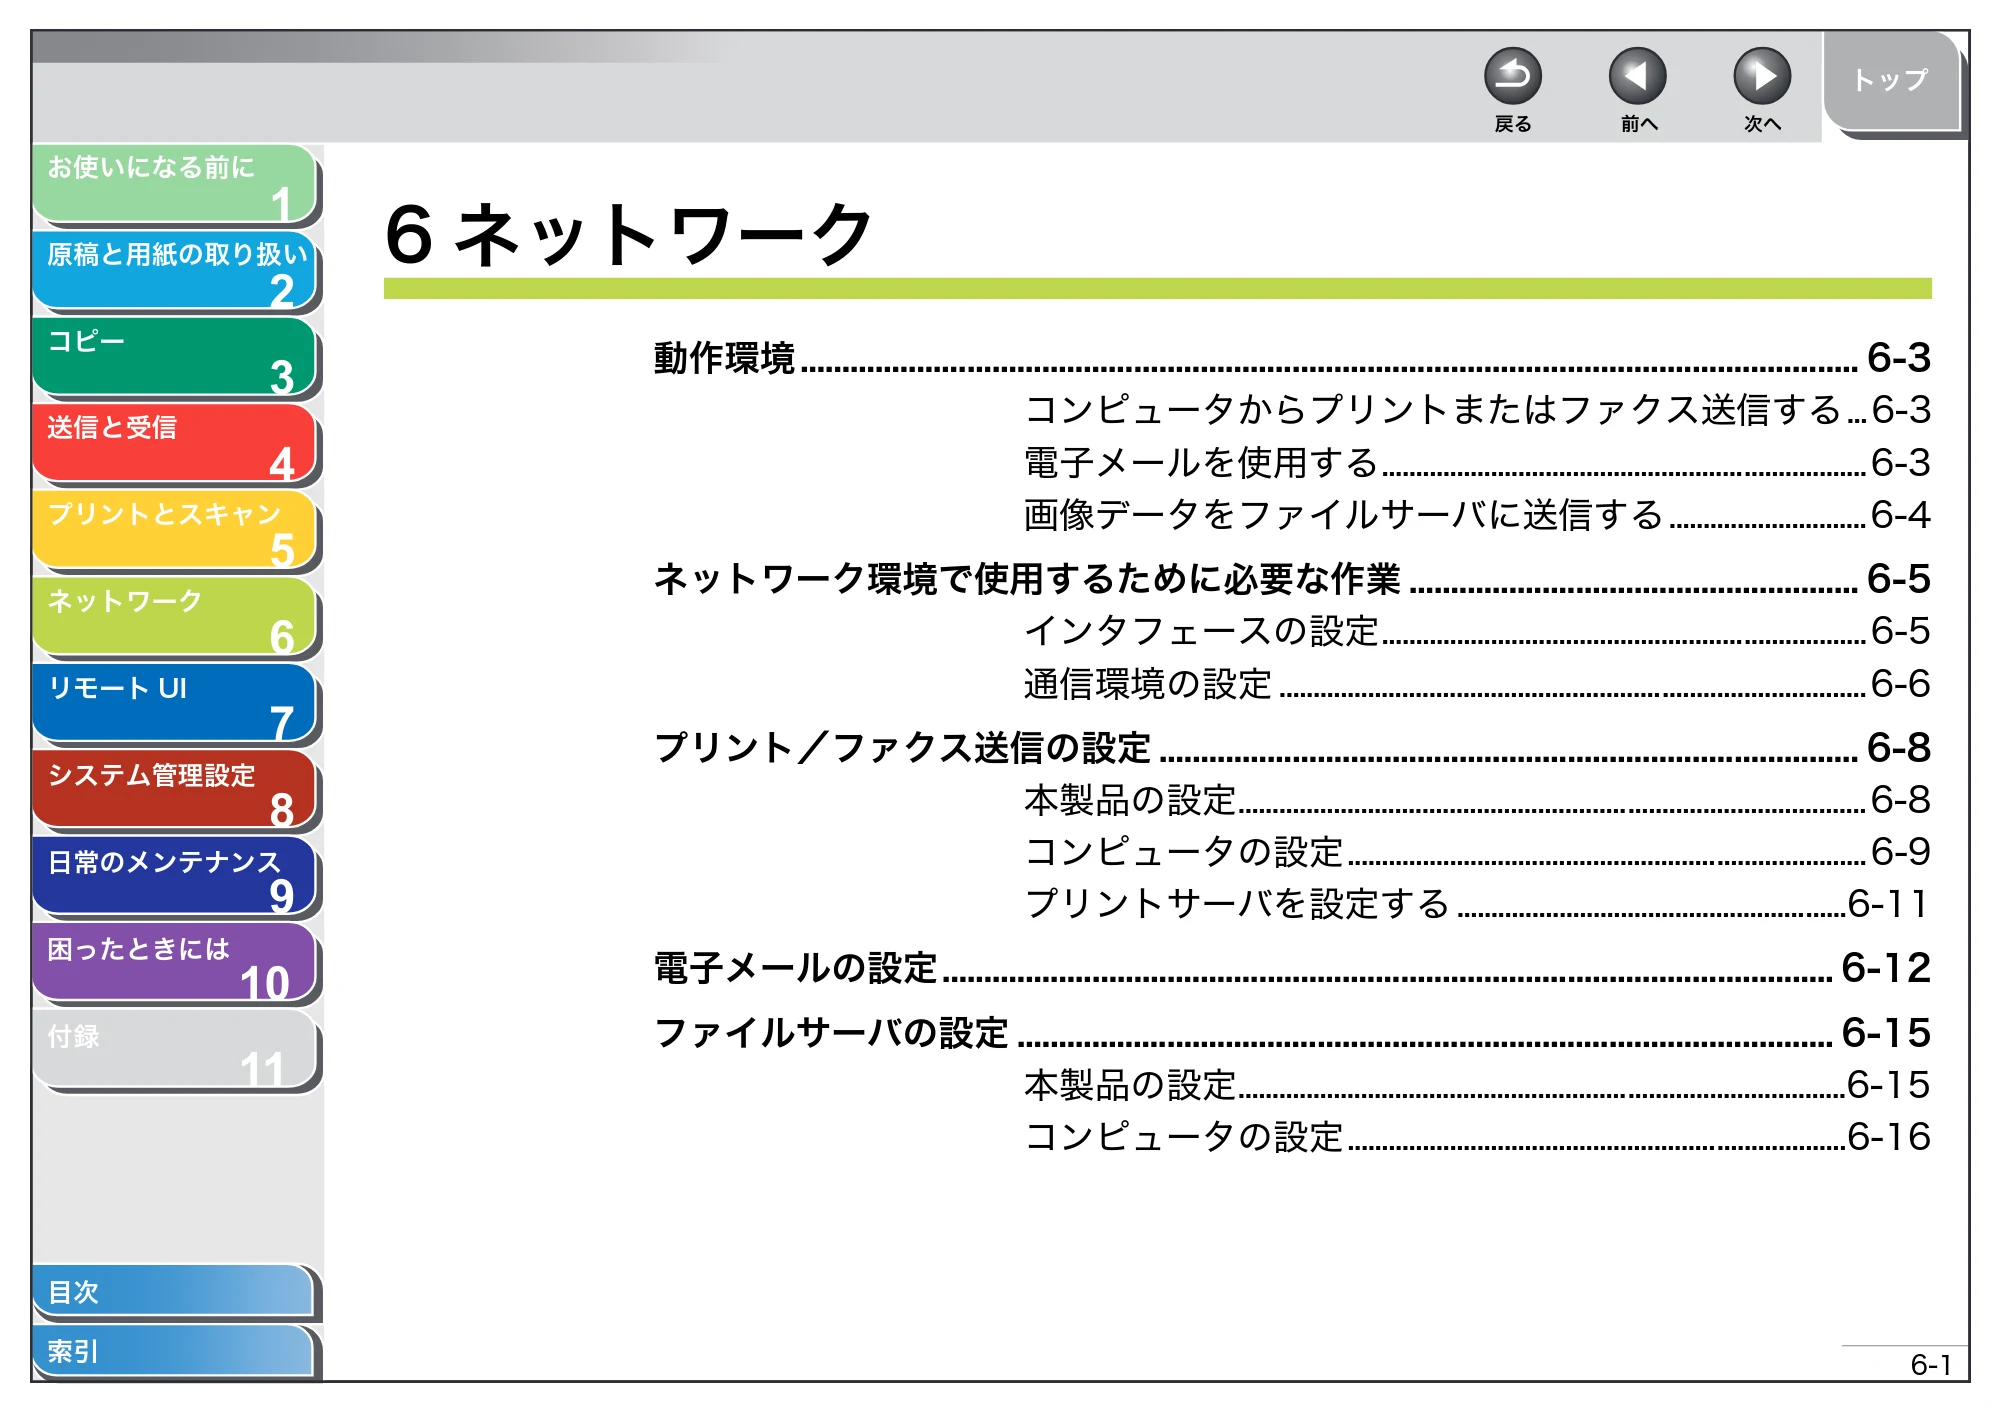Open chapter 11 付録 tab
2000x1414 pixels.
(x=175, y=1050)
